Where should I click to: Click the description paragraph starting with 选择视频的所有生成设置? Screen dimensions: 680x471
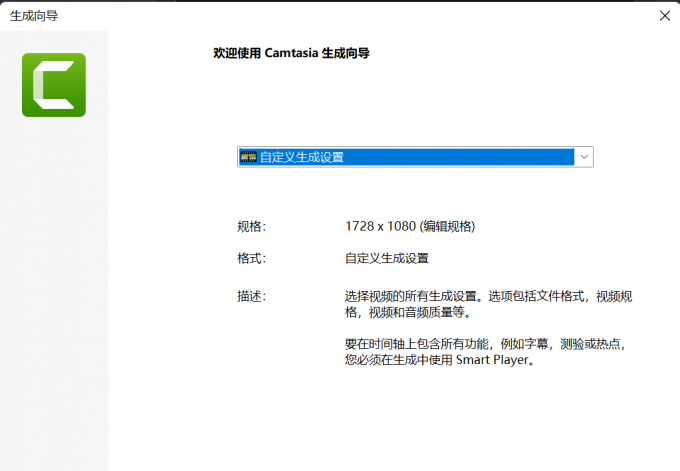pyautogui.click(x=488, y=304)
